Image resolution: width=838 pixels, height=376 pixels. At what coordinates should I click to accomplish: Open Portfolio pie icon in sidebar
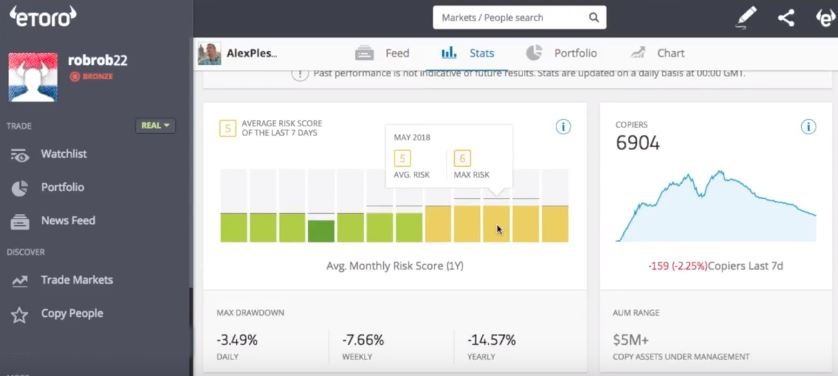20,188
